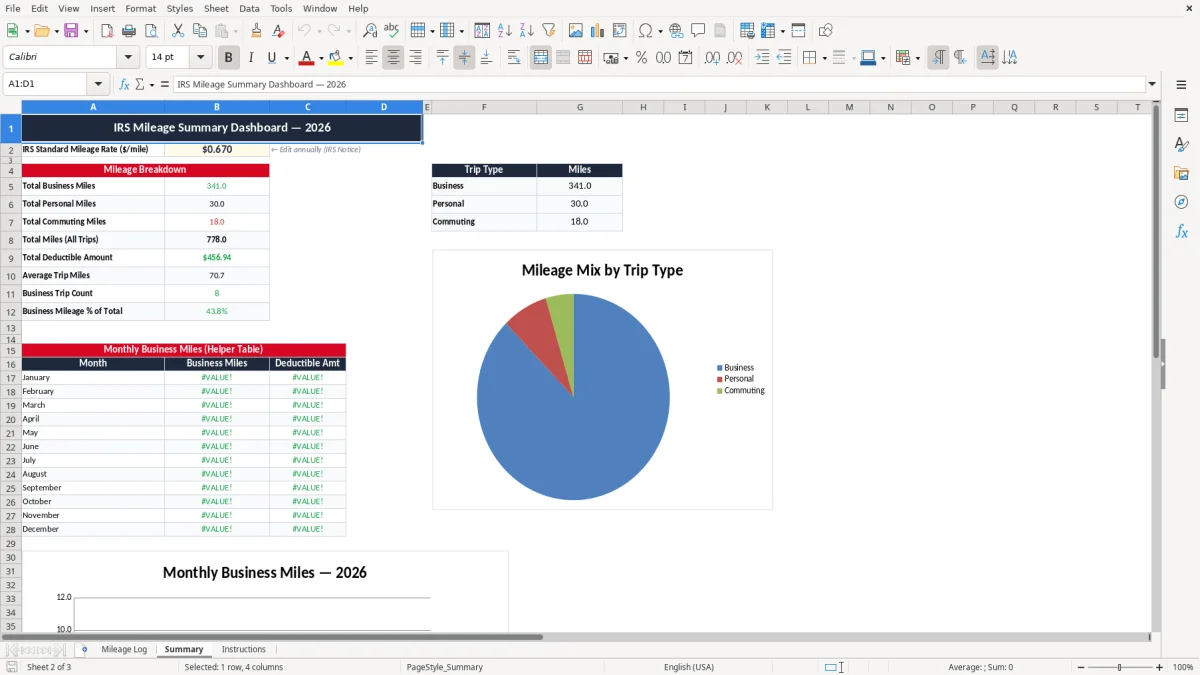The image size is (1200, 675).
Task: Open sidebar Navigator compass icon
Action: pos(1181,202)
